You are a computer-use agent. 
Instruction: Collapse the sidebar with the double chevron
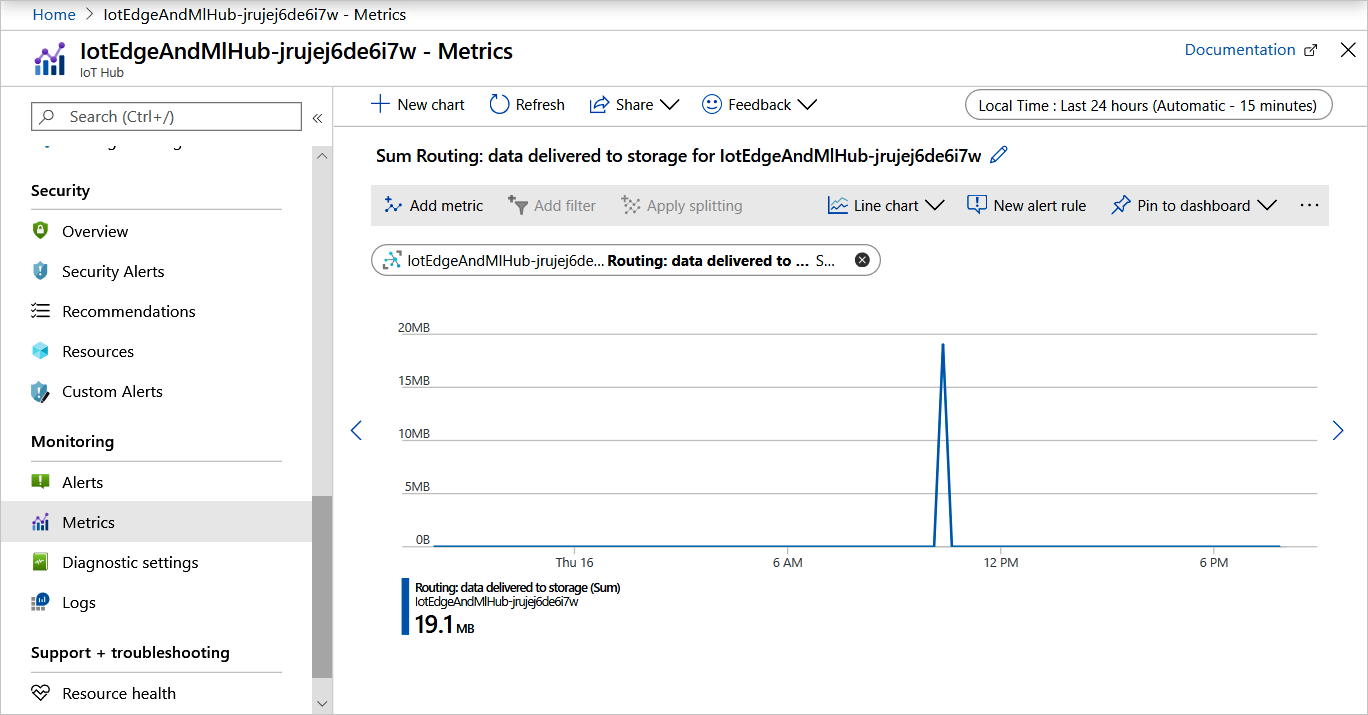[x=317, y=118]
